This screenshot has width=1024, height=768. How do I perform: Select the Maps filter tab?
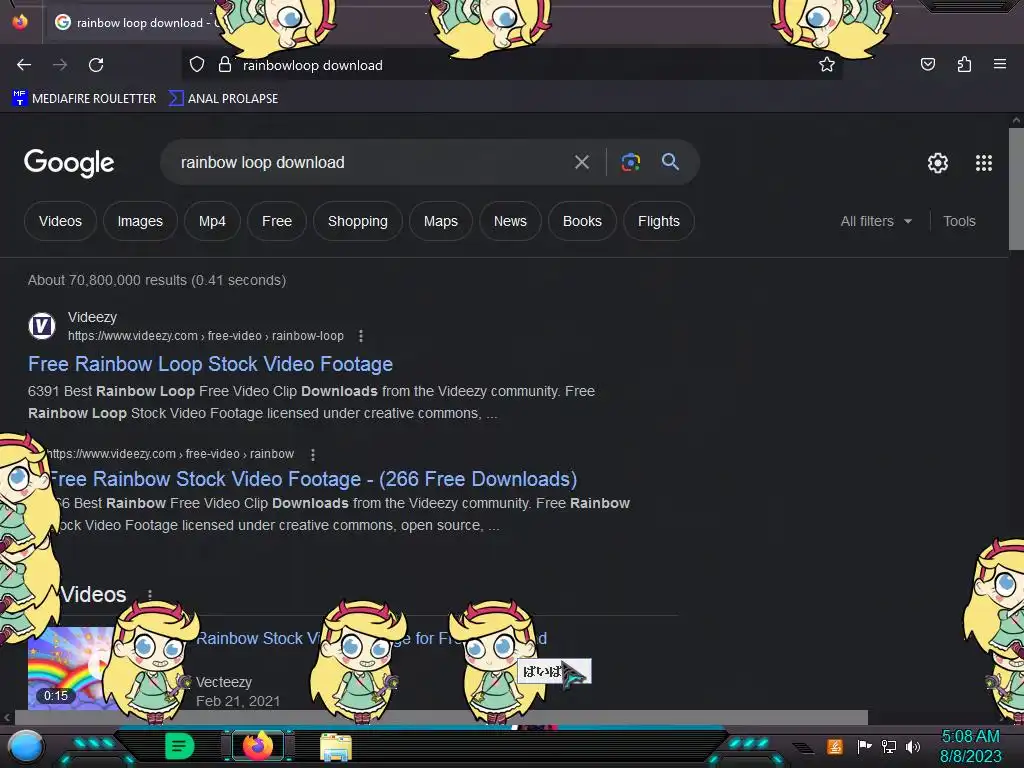click(x=441, y=221)
